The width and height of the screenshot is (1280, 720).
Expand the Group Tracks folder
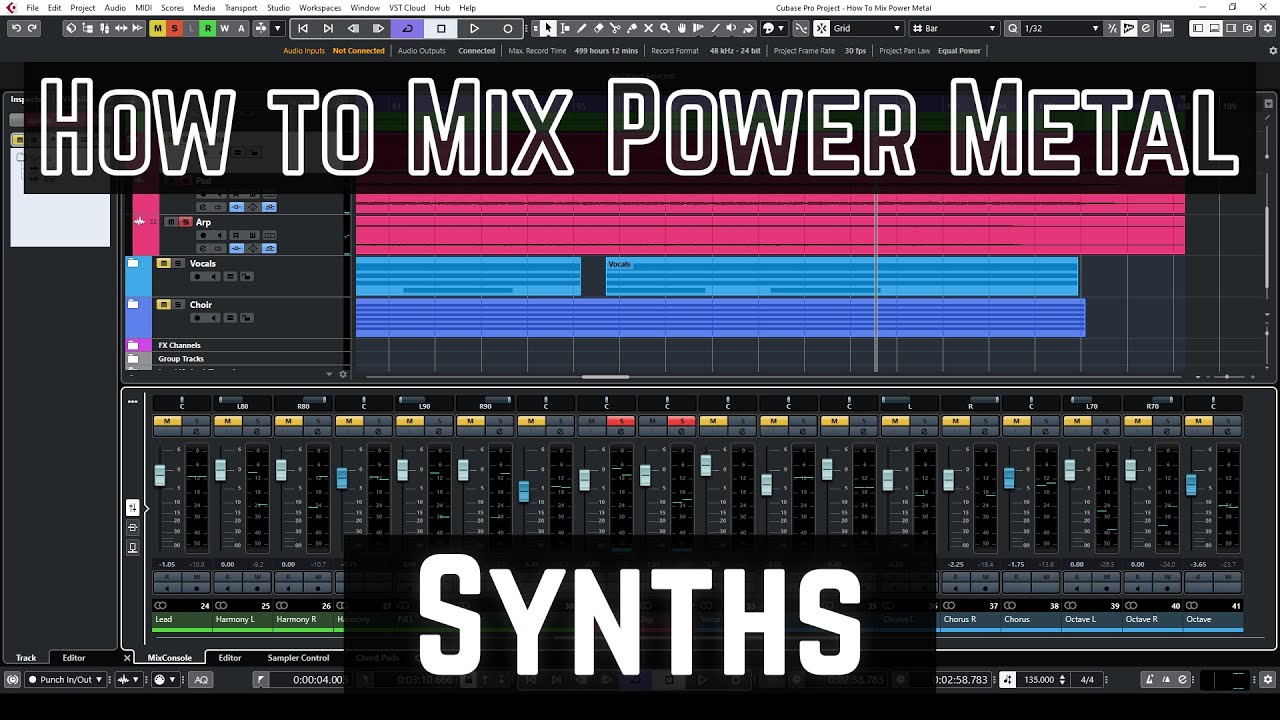133,358
